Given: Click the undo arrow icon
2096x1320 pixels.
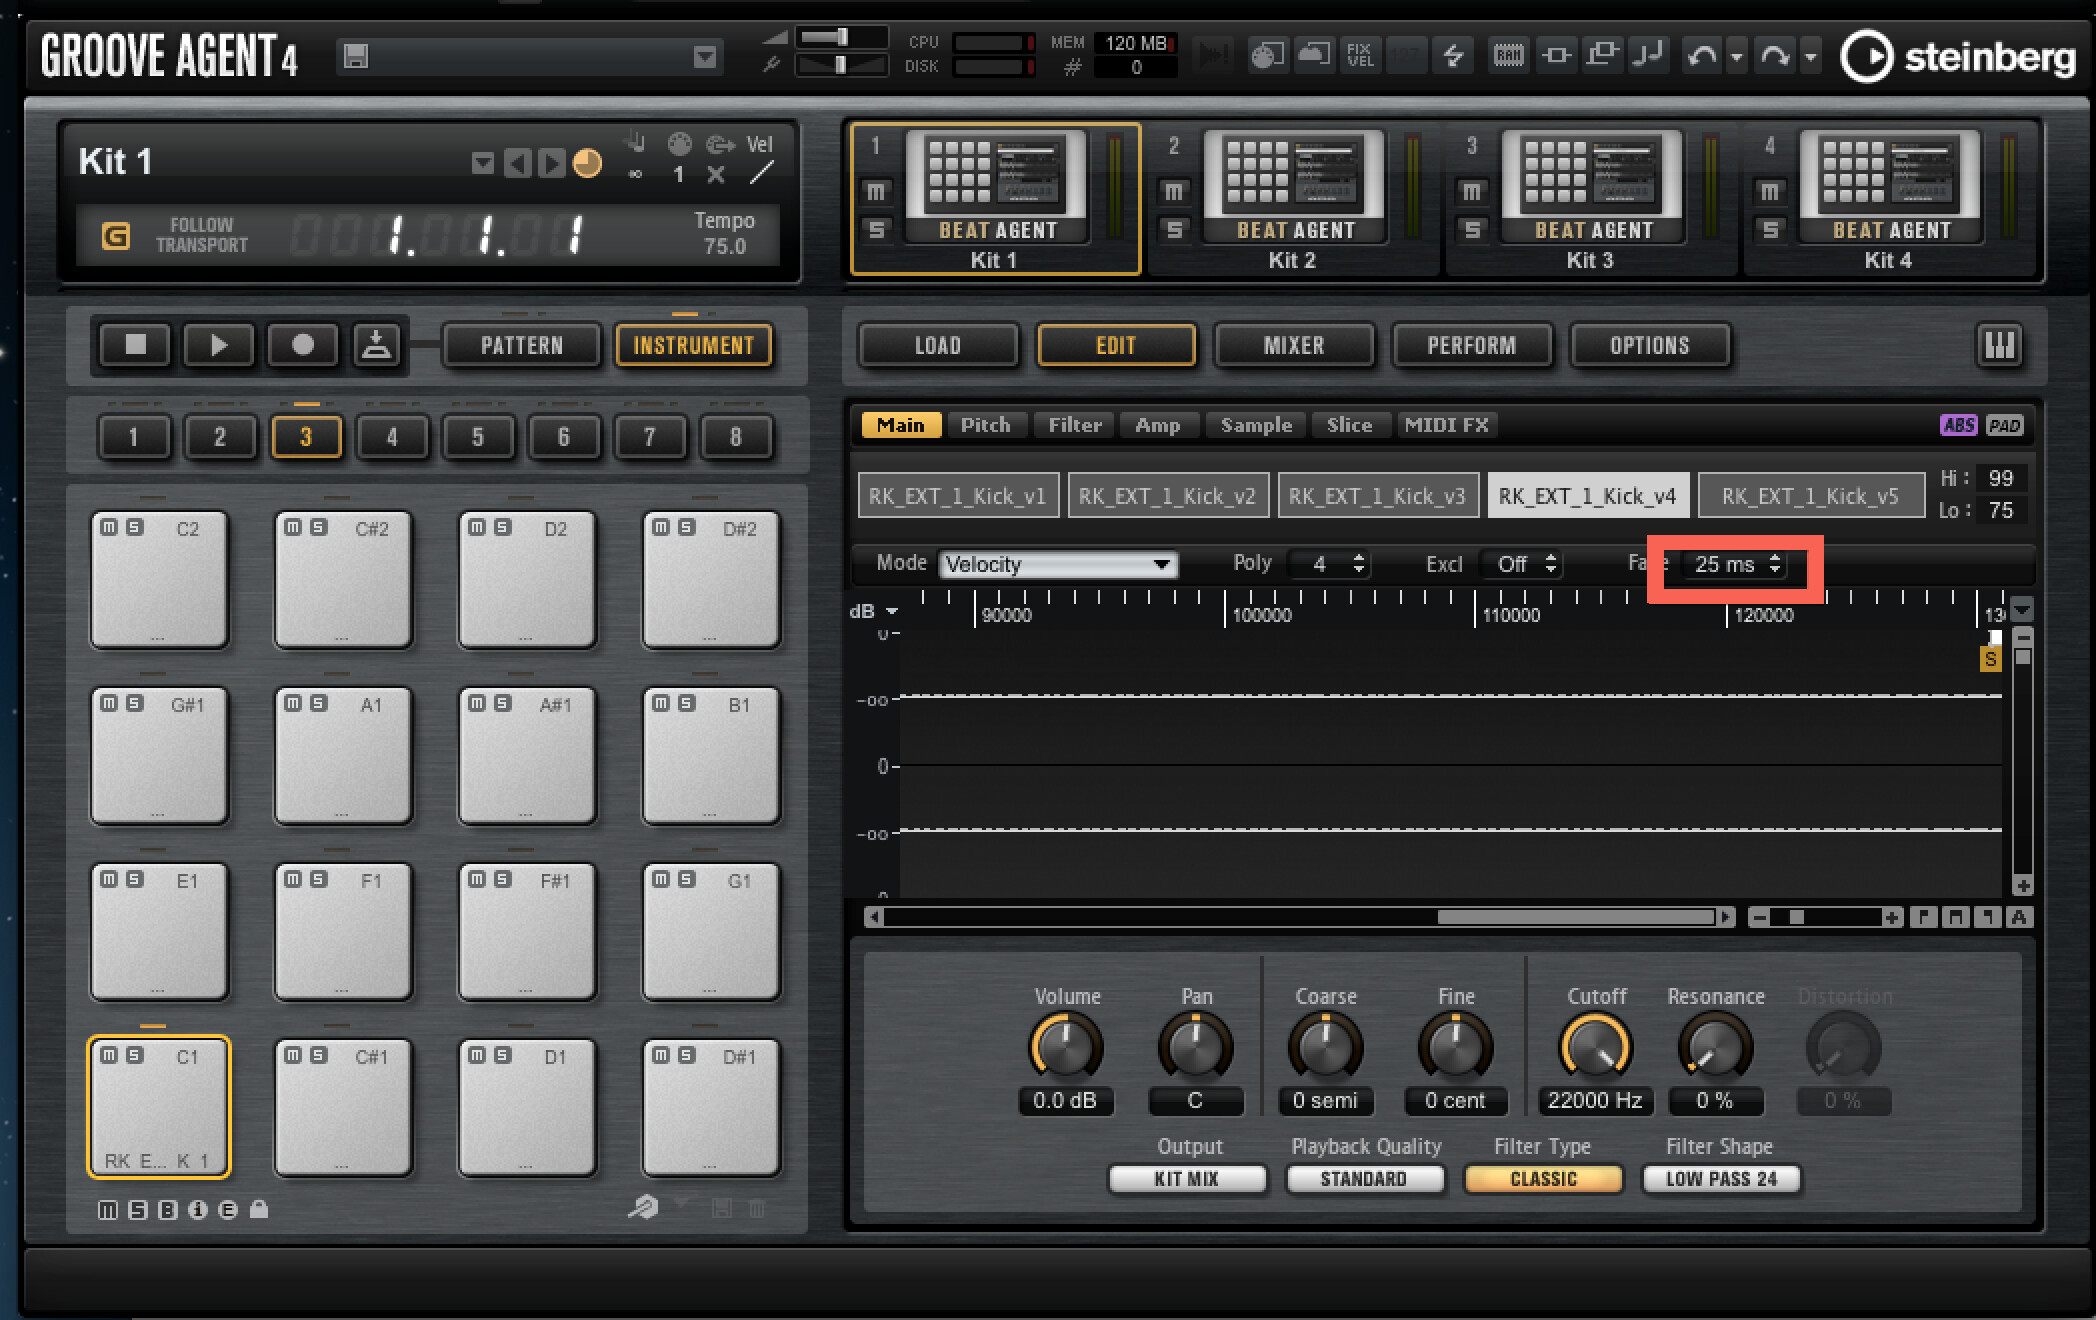Looking at the screenshot, I should tap(1701, 55).
